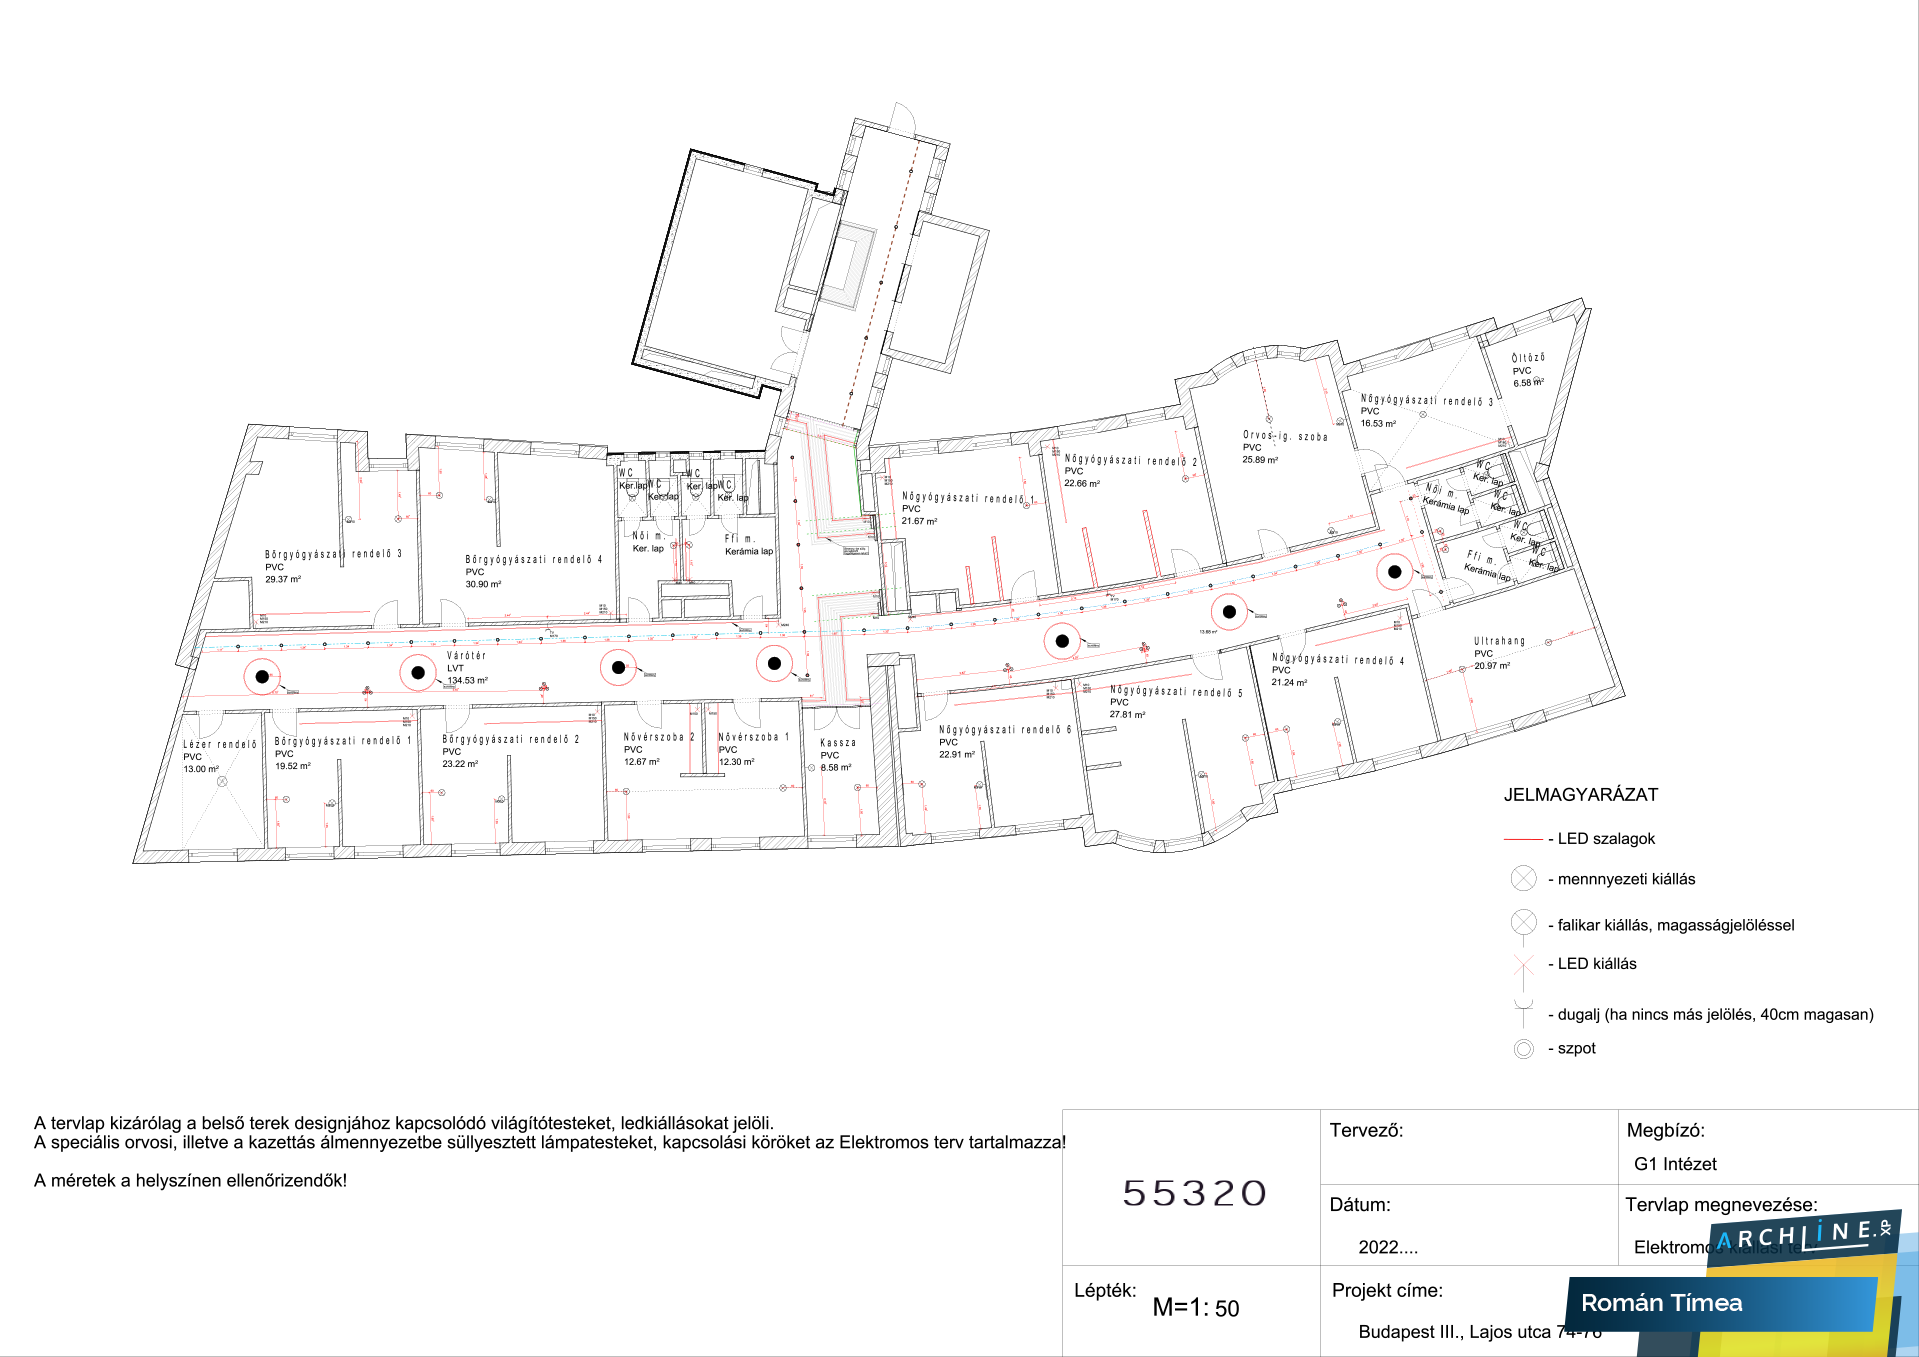Click the szpot legend circle symbol
Viewport: 1919px width, 1357px height.
(1523, 1049)
